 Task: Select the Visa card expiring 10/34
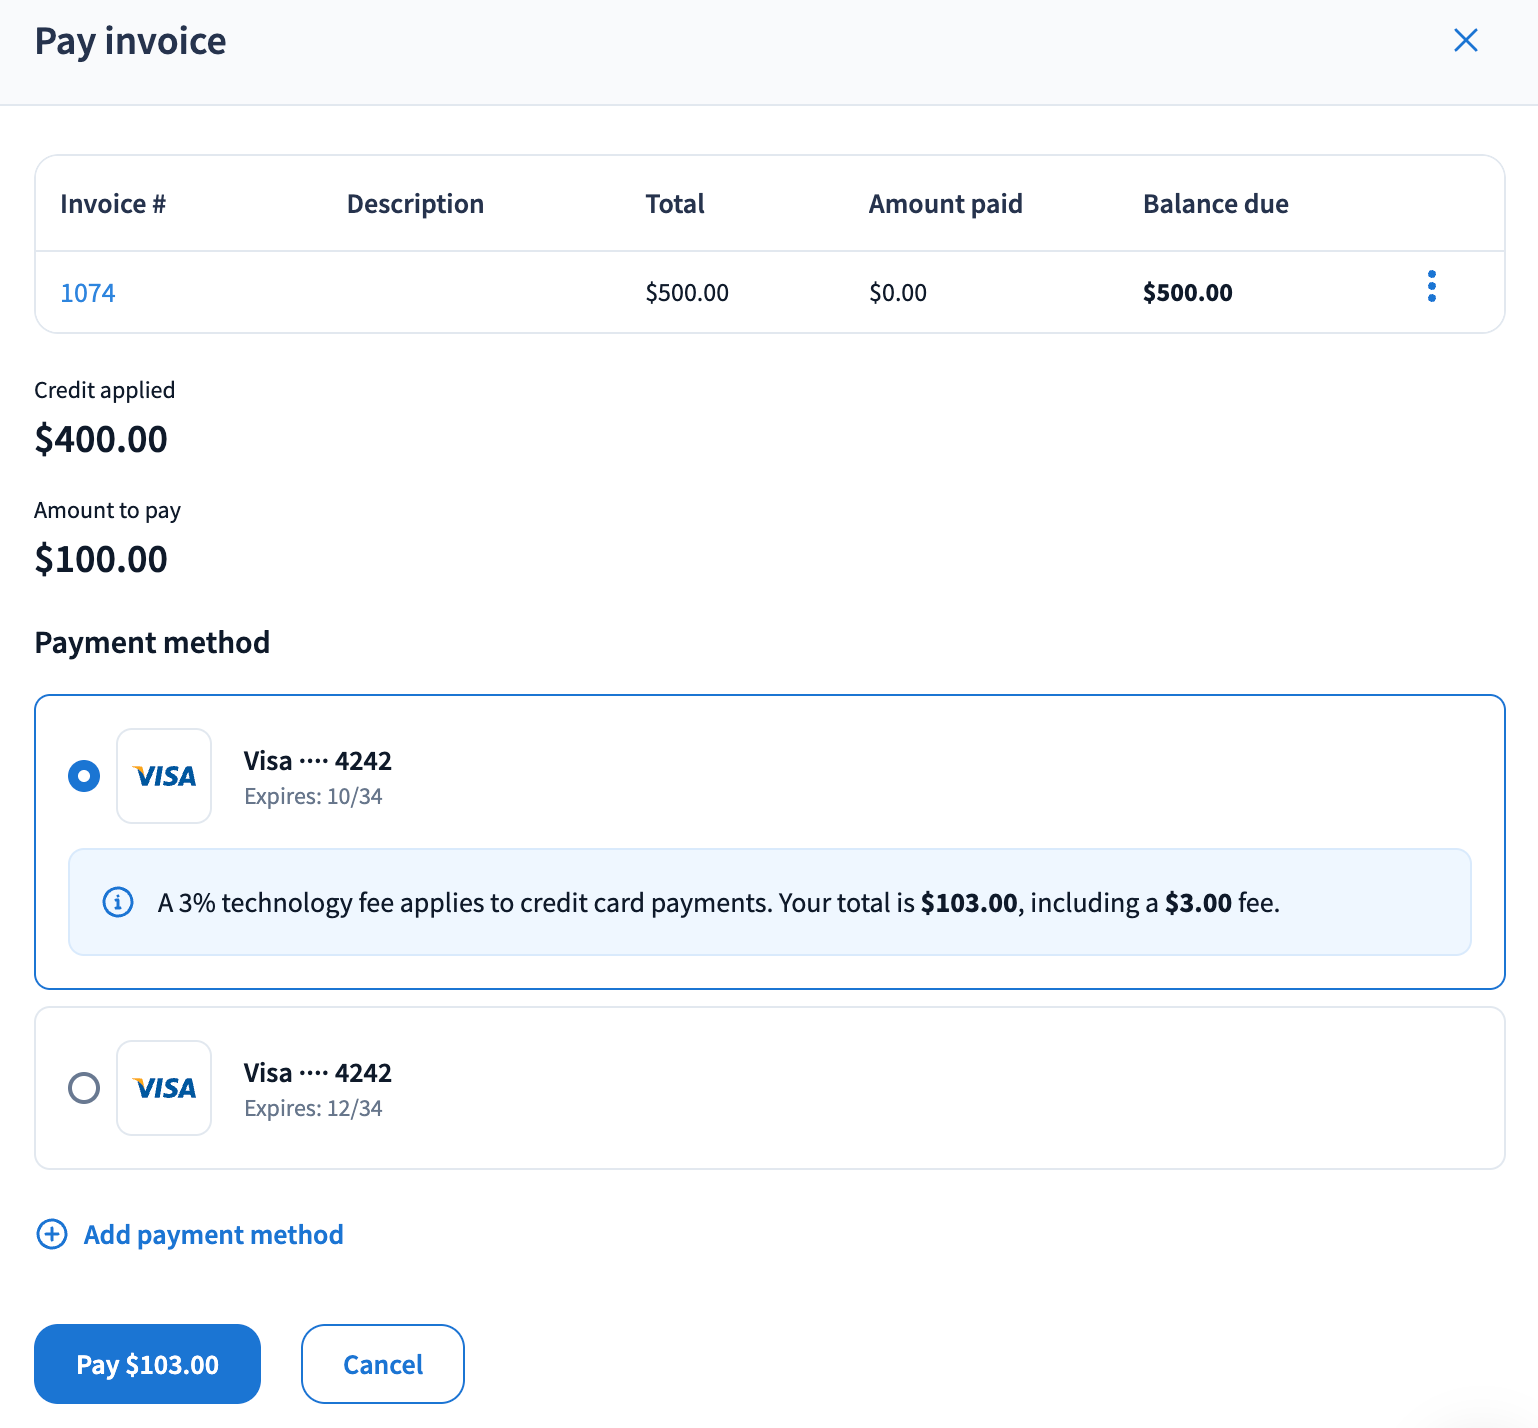[84, 776]
